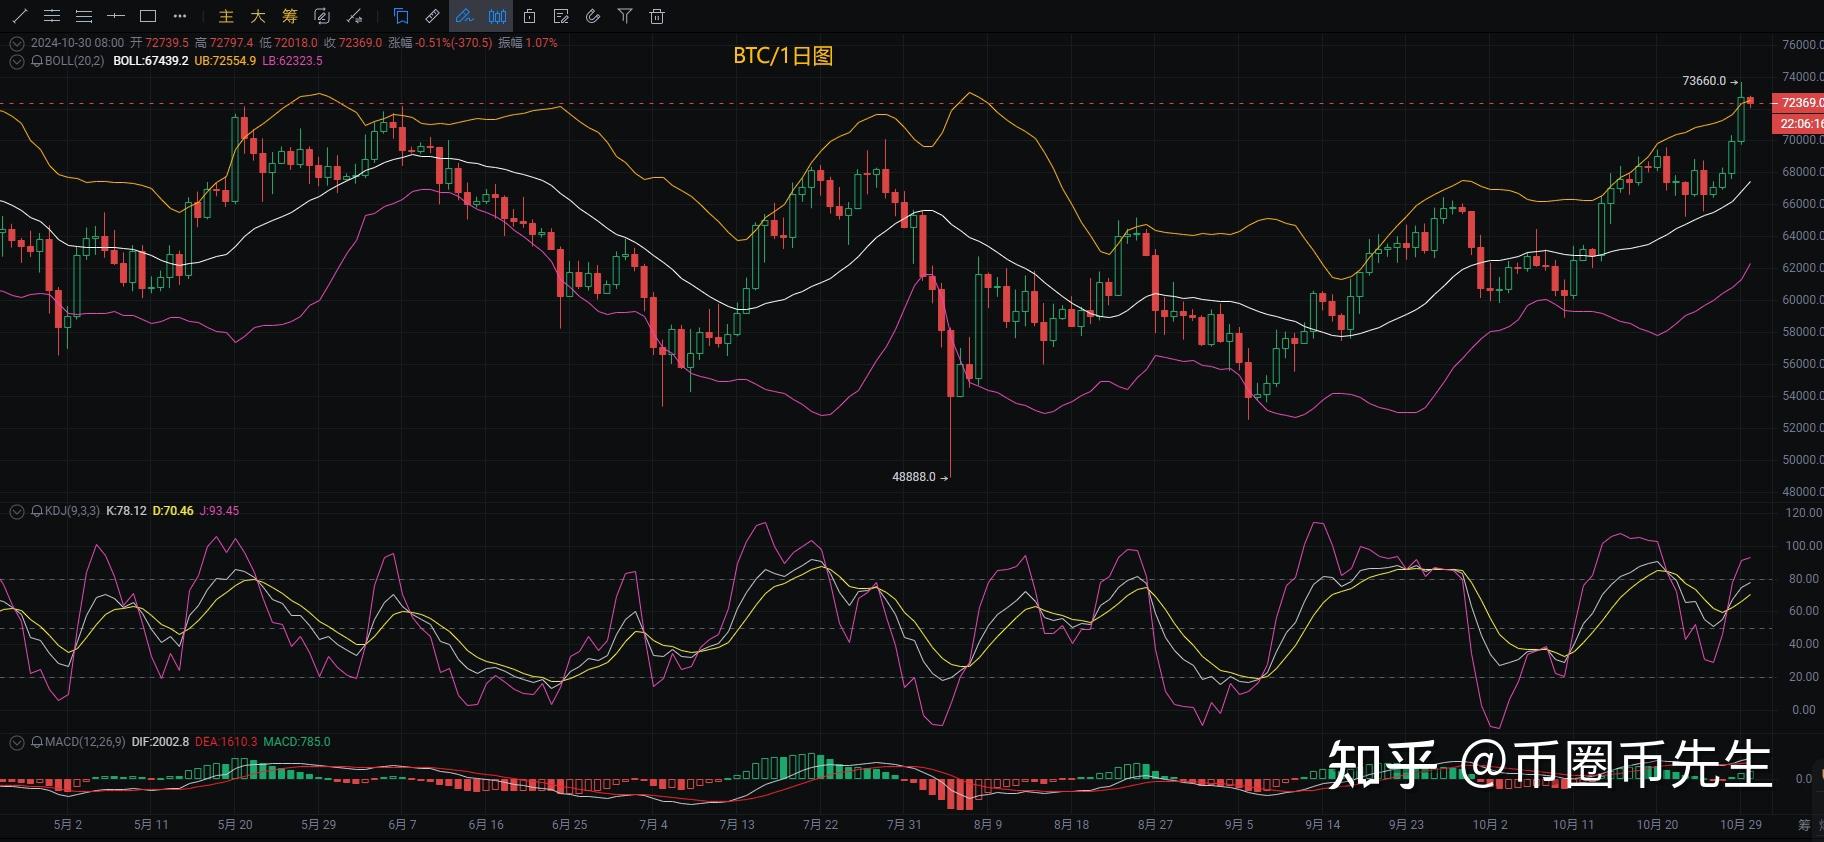The image size is (1824, 842).
Task: Click the ruler measurement tool
Action: coord(432,16)
